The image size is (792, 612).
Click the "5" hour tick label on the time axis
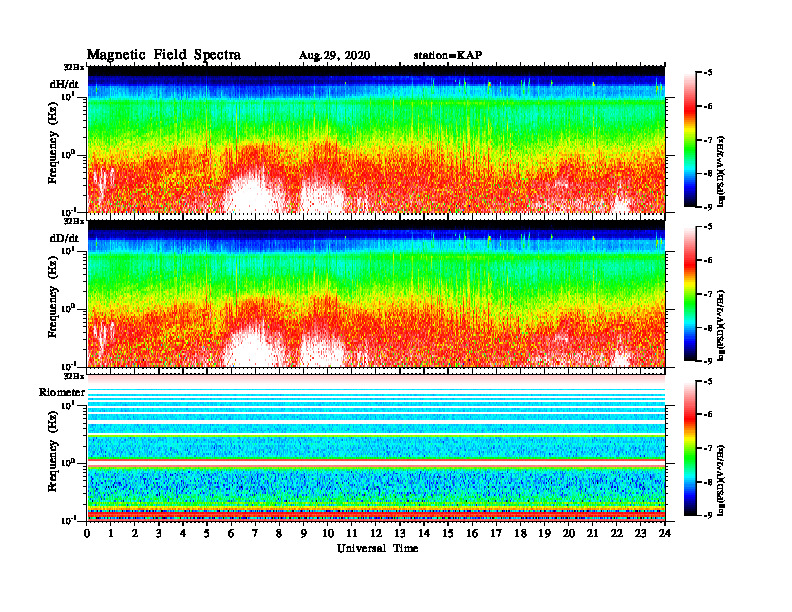coord(207,533)
